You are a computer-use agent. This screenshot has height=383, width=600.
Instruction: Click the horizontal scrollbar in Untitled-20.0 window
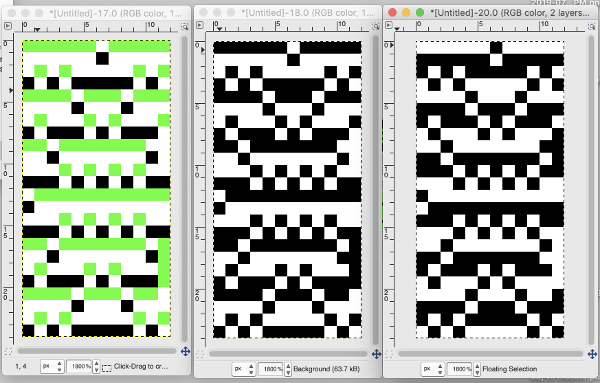tap(491, 354)
